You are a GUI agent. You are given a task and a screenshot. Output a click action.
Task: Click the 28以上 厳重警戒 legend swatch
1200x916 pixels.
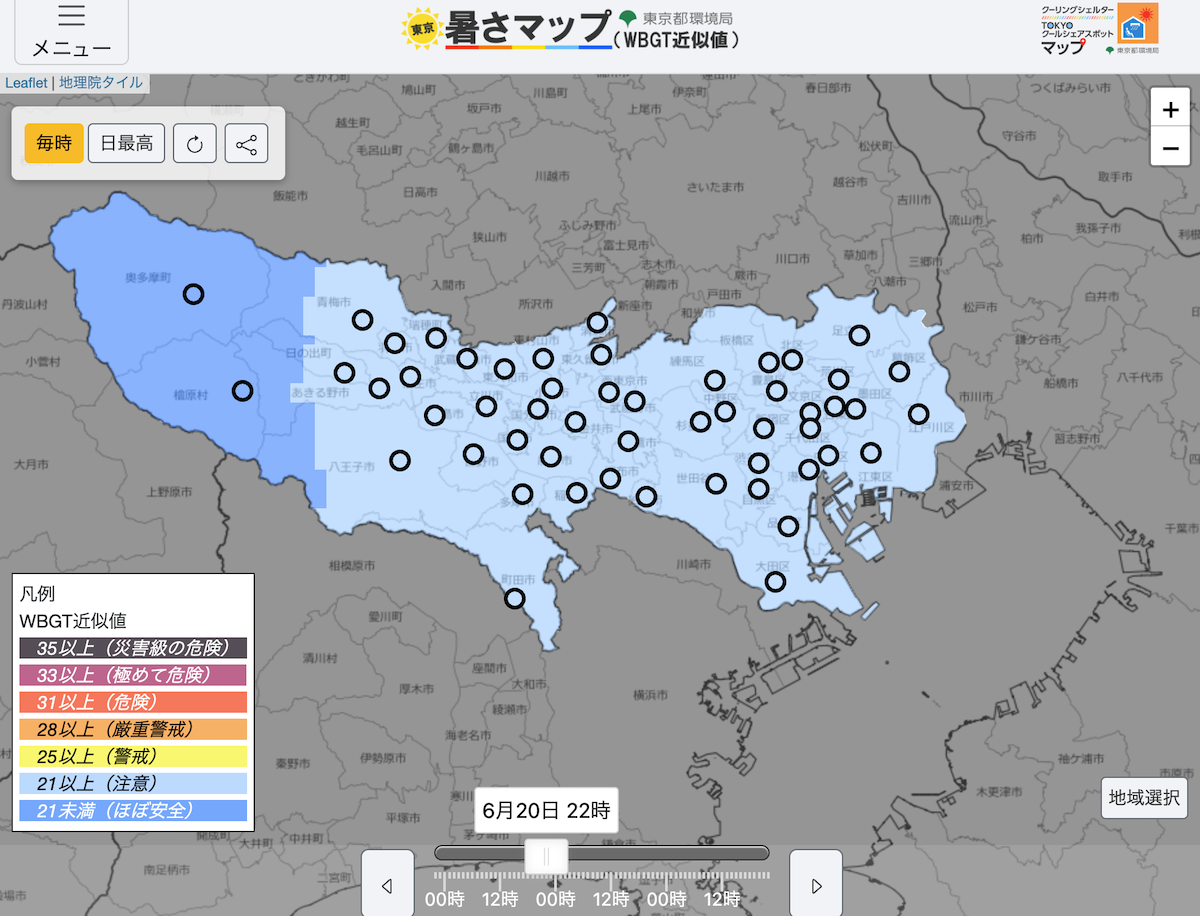click(133, 729)
